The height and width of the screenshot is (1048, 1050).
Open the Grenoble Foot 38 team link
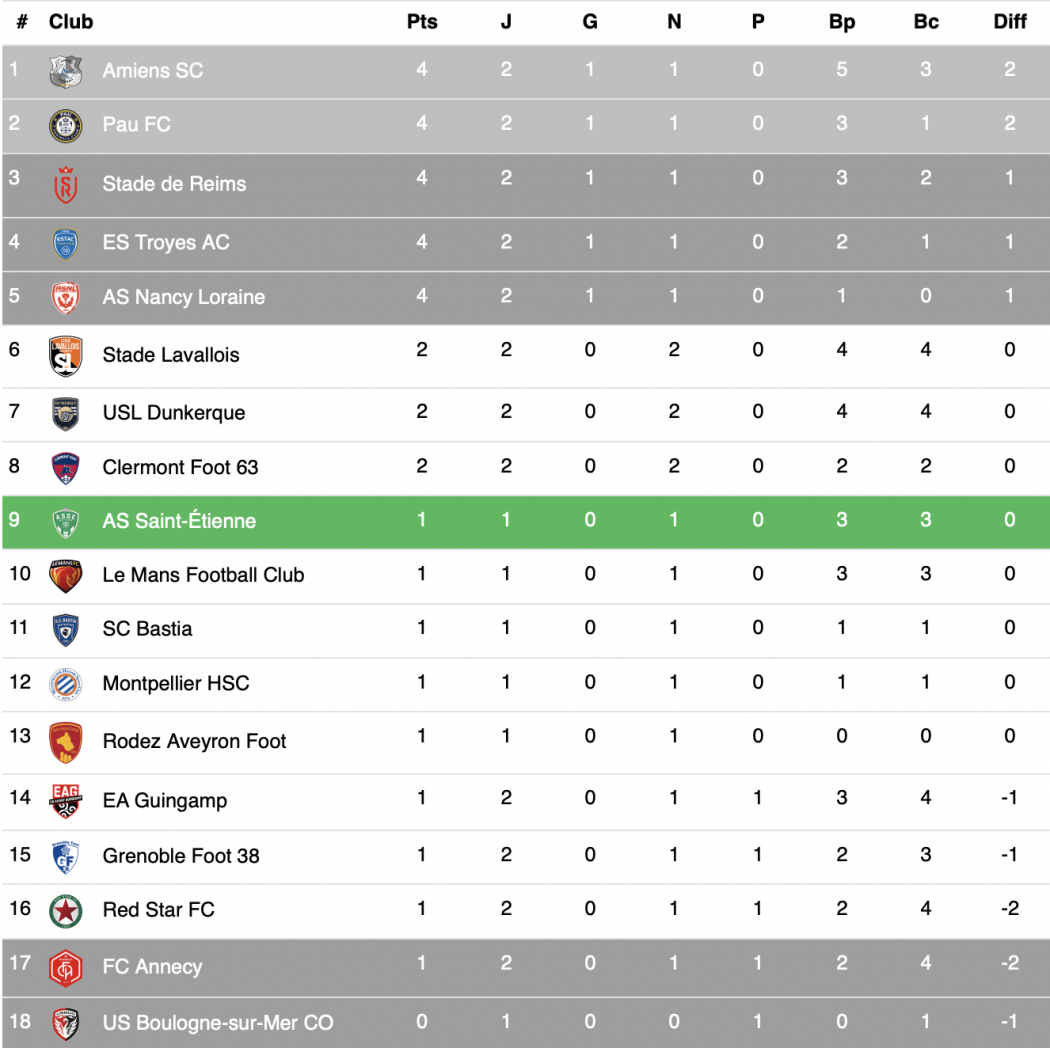tap(181, 856)
